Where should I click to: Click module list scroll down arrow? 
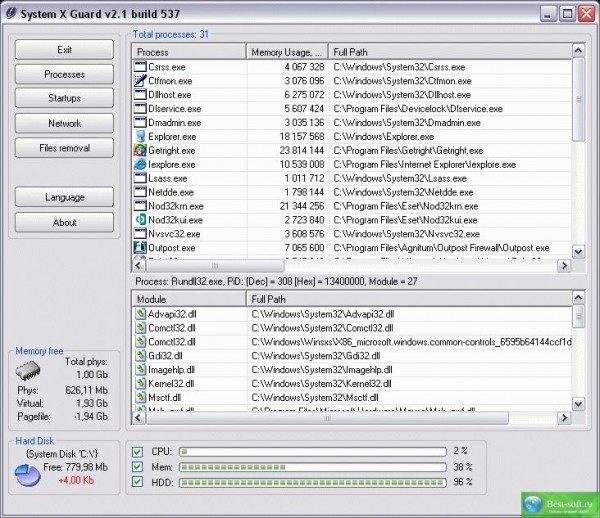(x=578, y=404)
